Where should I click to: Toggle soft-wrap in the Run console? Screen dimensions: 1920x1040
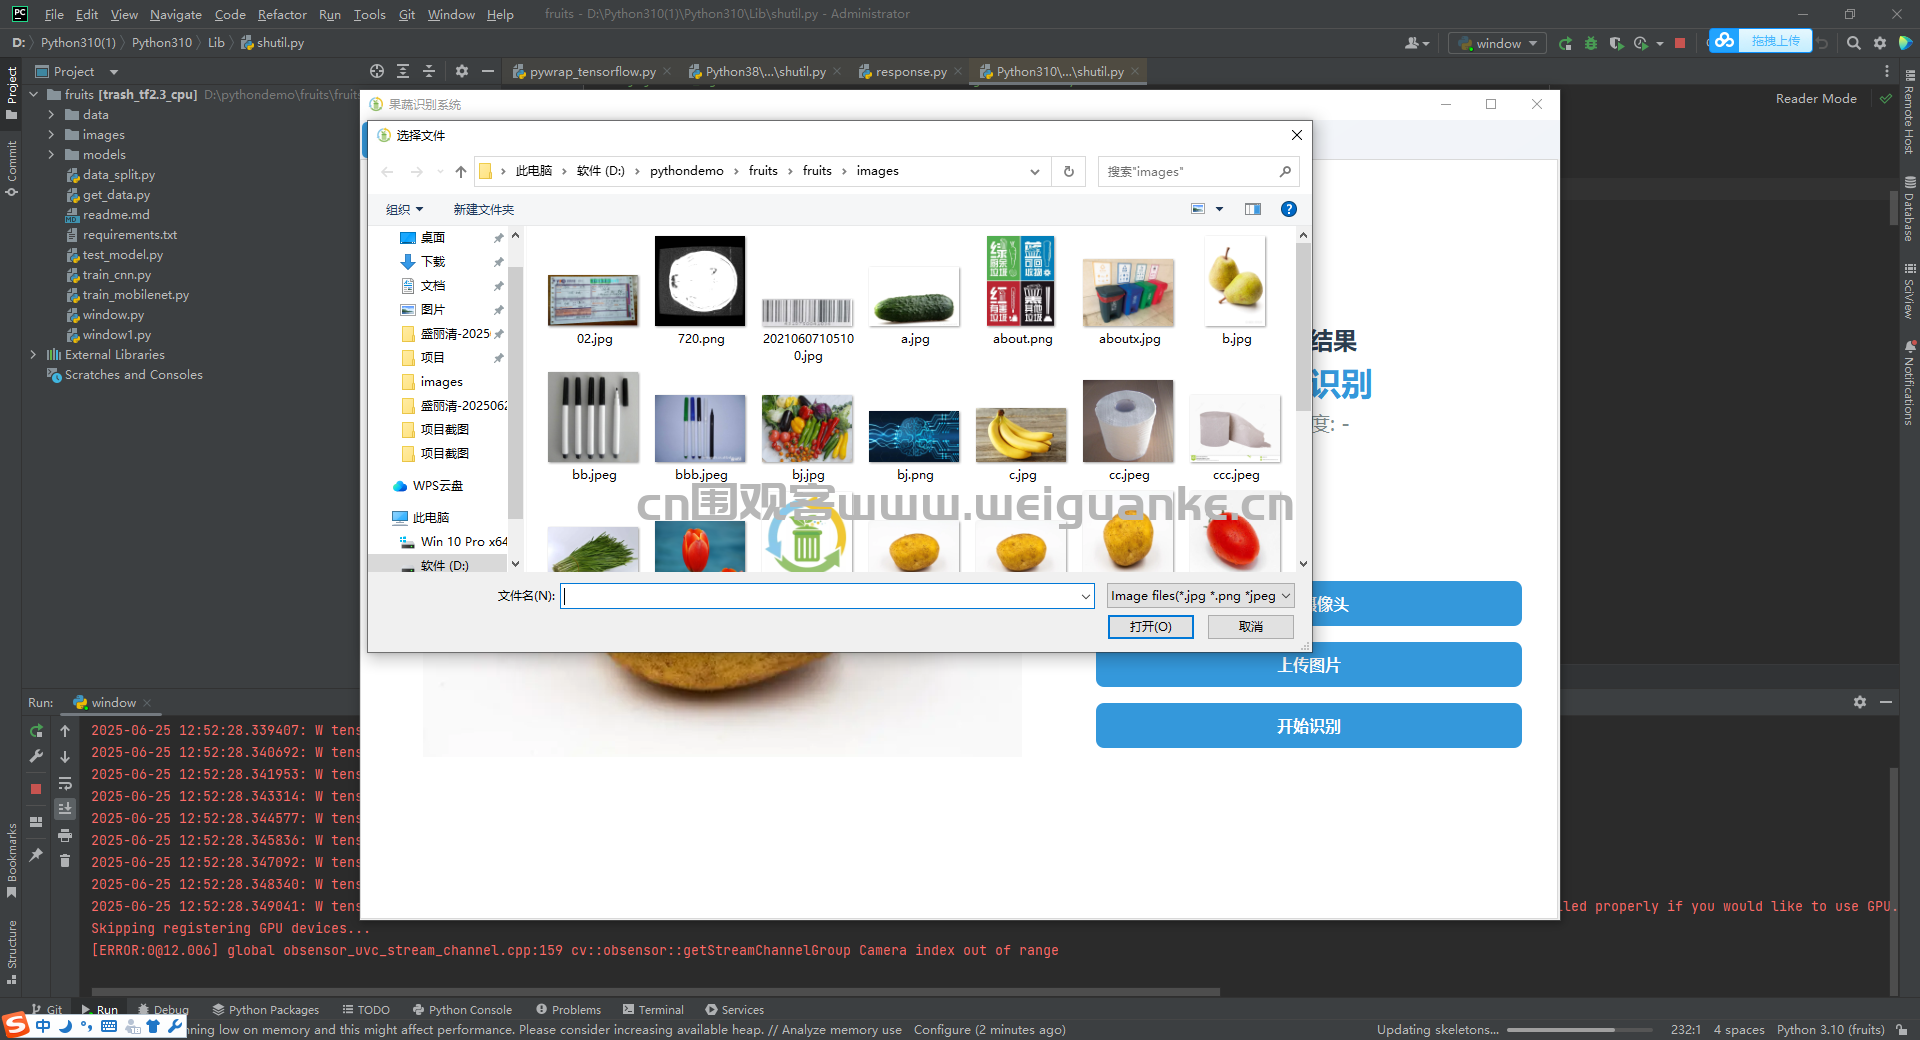[x=65, y=783]
